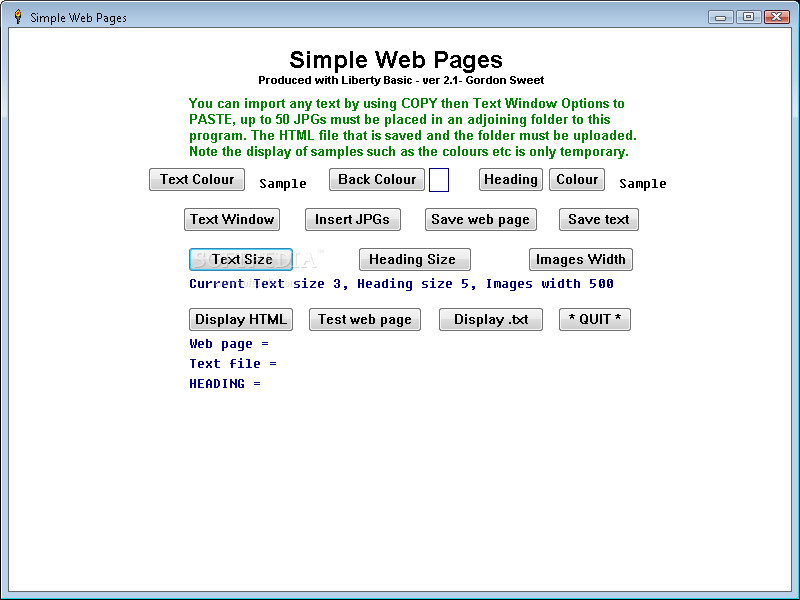Click the 'Text file =' label
The image size is (800, 600).
click(233, 364)
